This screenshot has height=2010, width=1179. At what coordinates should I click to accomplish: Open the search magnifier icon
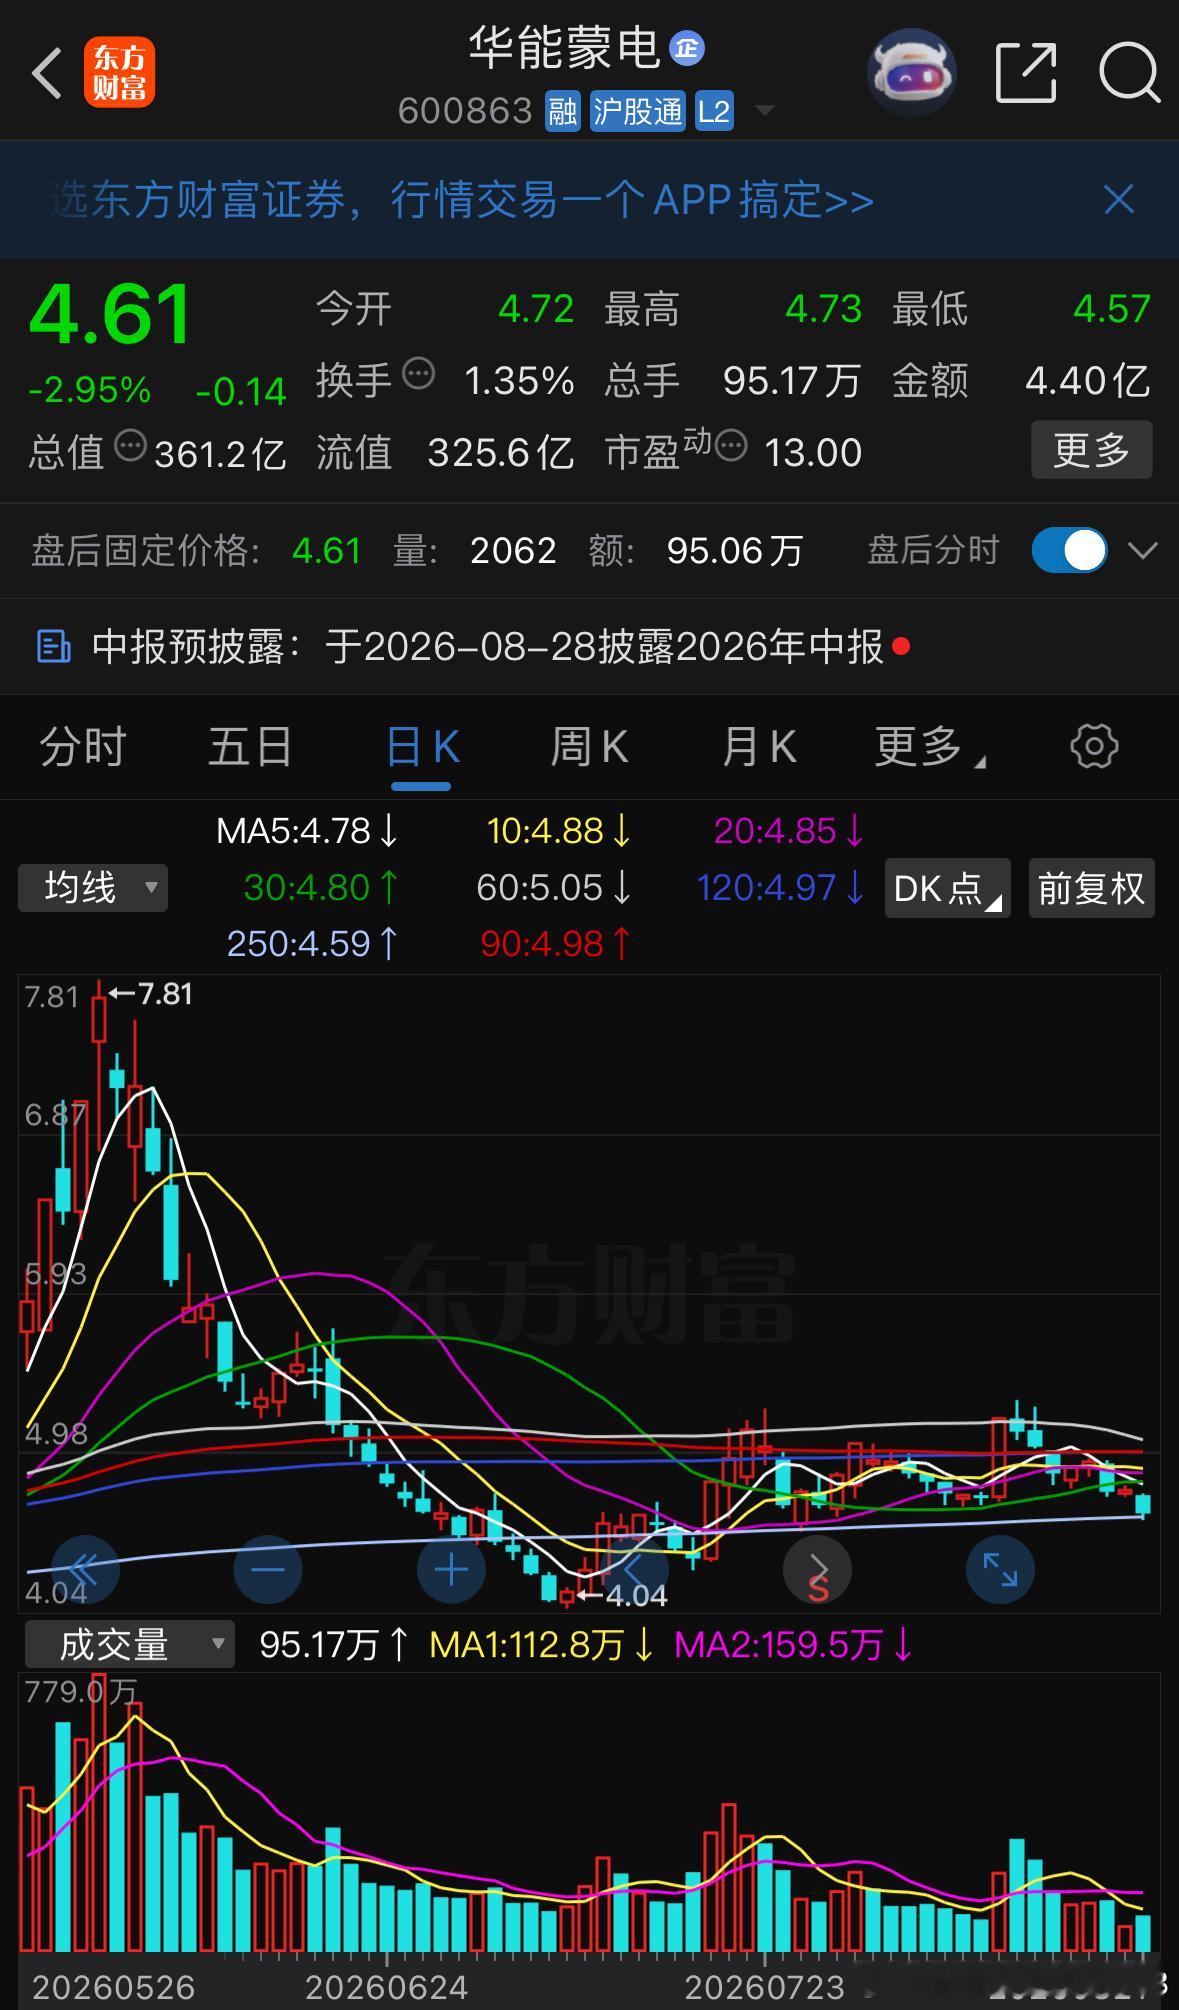pos(1129,73)
